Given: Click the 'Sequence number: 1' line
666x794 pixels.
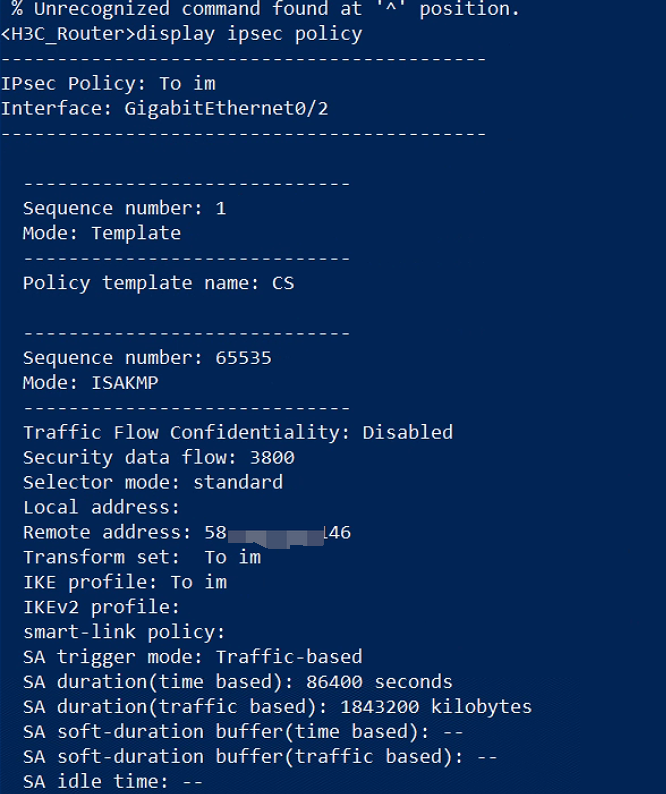Looking at the screenshot, I should pos(124,208).
